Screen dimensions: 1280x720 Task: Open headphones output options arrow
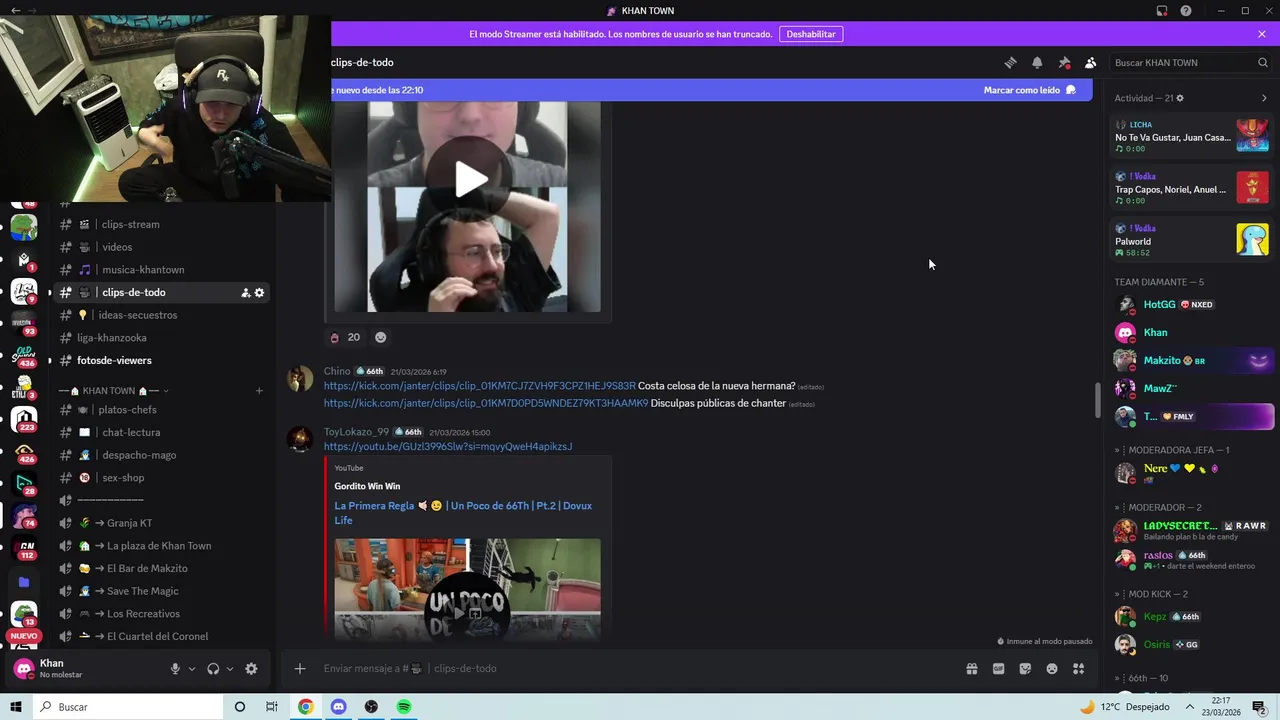pyautogui.click(x=230, y=669)
